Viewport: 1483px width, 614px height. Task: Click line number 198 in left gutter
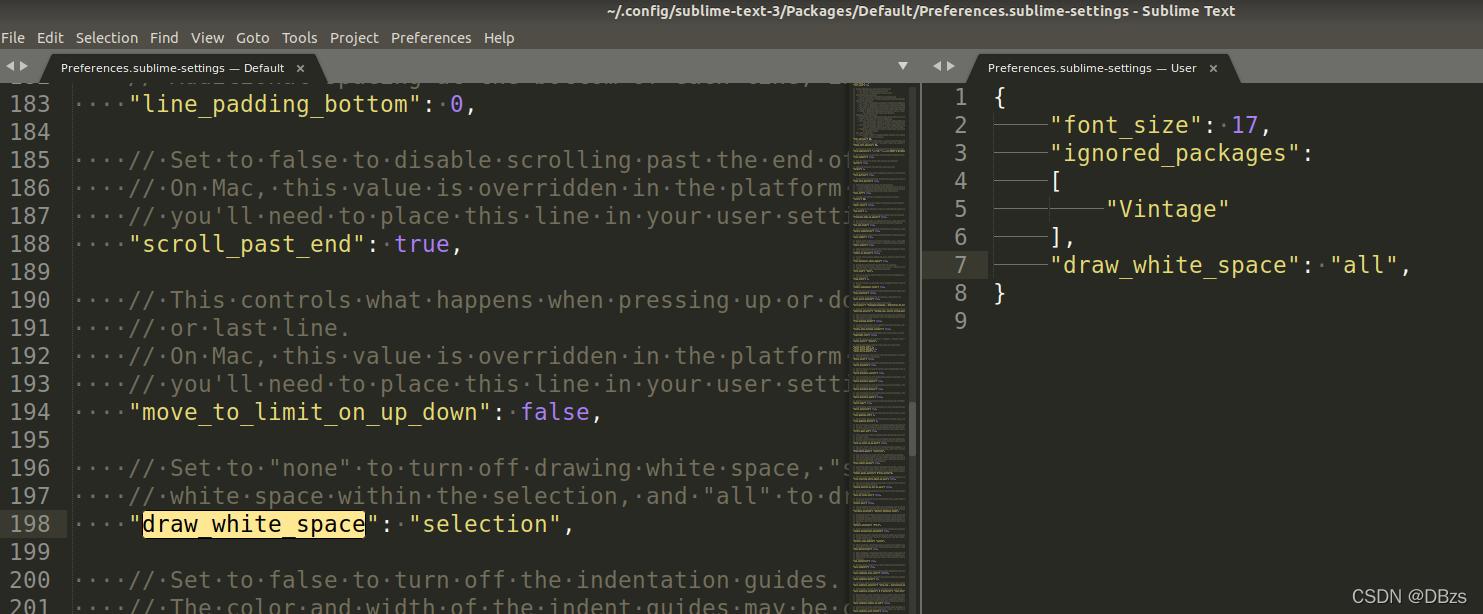pos(30,524)
